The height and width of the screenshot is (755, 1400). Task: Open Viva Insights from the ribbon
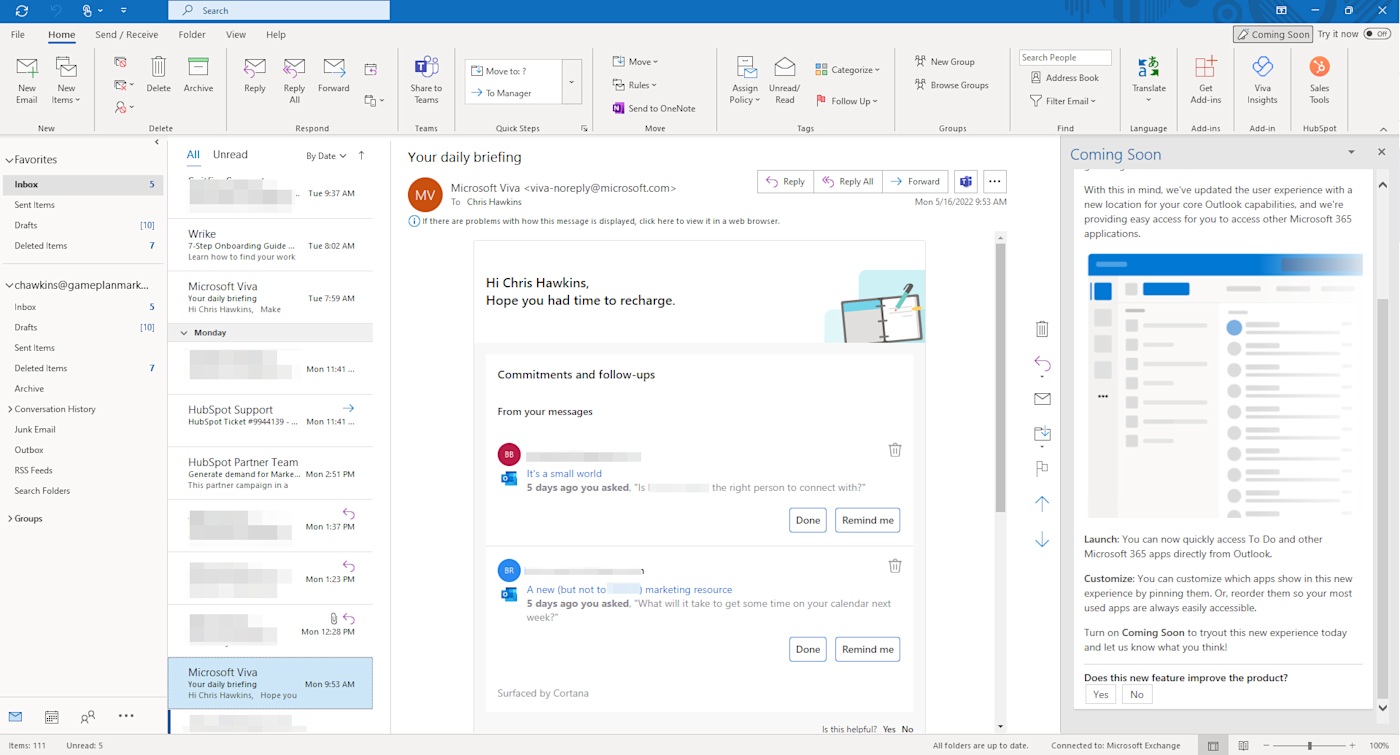(1262, 80)
